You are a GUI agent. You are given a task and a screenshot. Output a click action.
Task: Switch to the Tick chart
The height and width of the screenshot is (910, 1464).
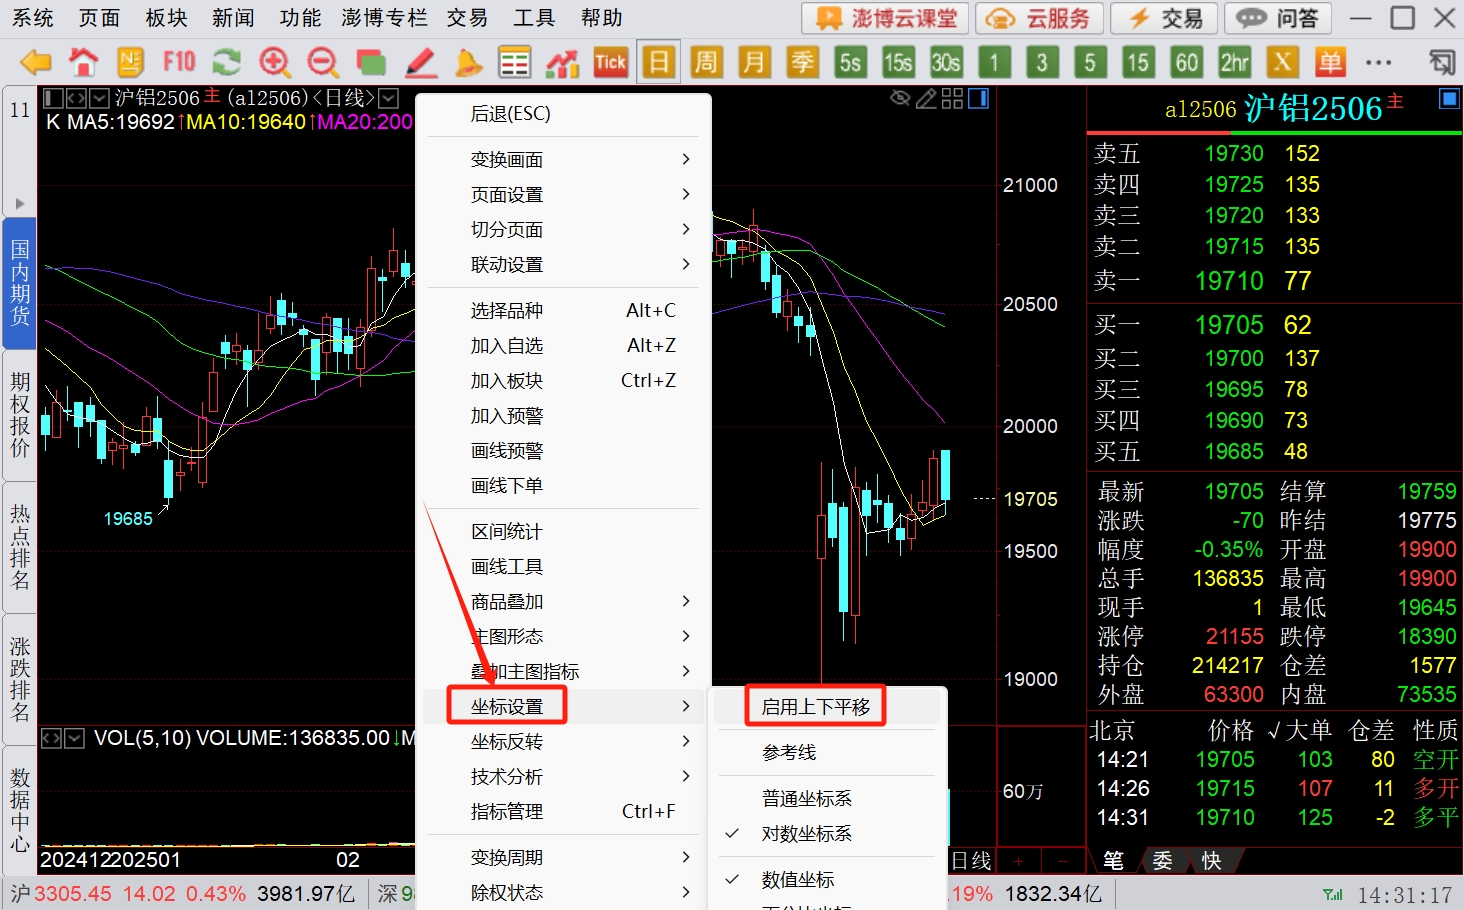610,63
